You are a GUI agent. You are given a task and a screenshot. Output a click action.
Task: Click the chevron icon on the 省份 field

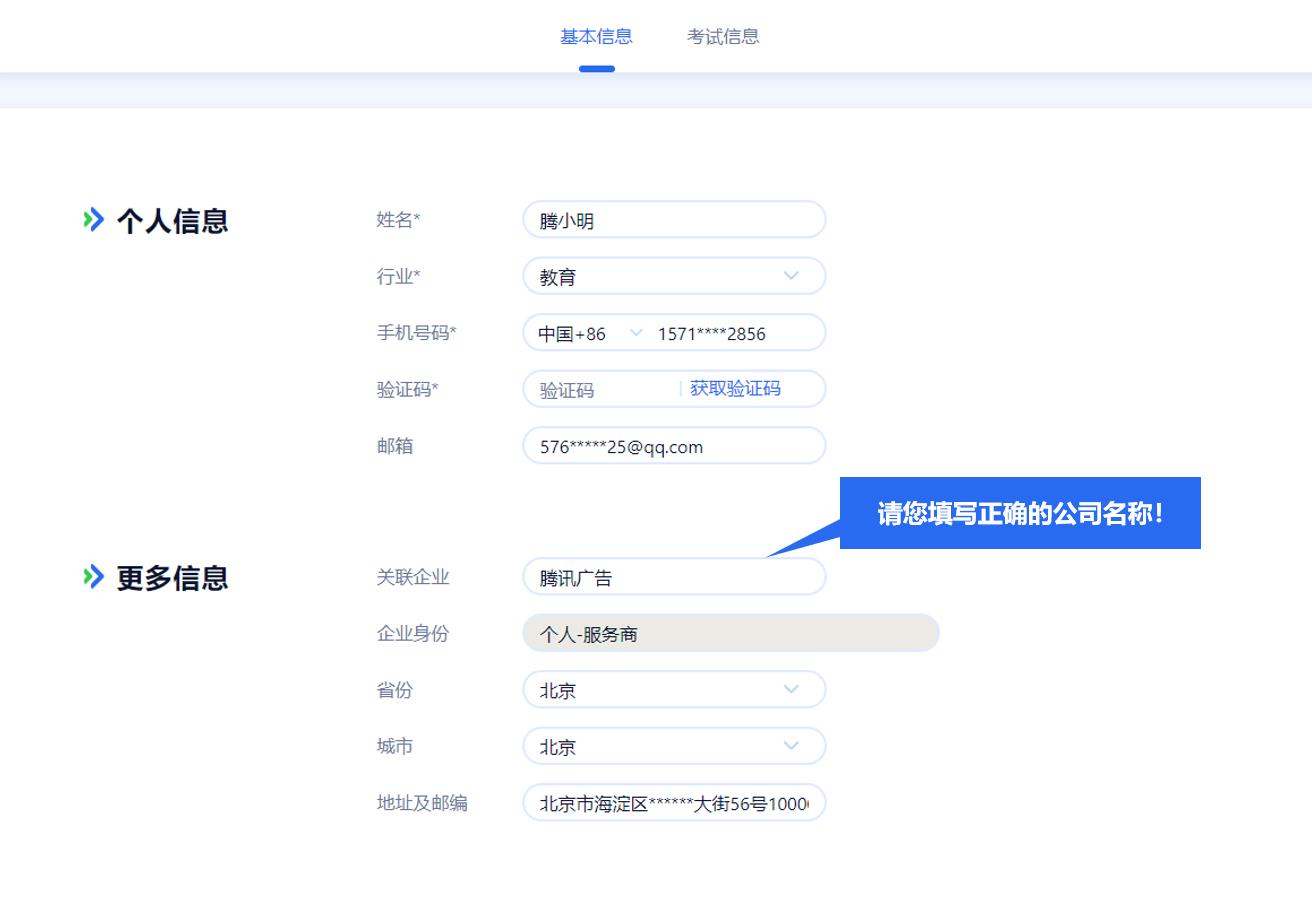(793, 689)
